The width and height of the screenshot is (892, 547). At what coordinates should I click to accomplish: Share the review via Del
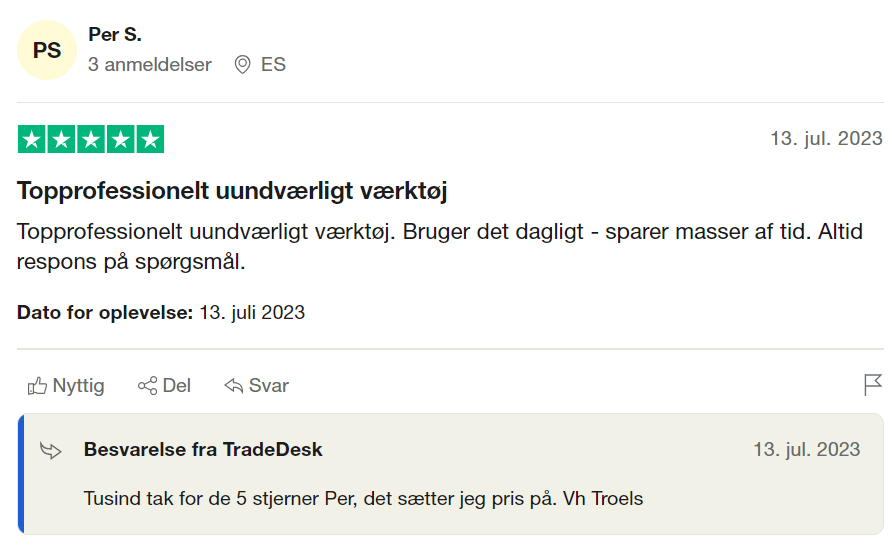tap(164, 386)
